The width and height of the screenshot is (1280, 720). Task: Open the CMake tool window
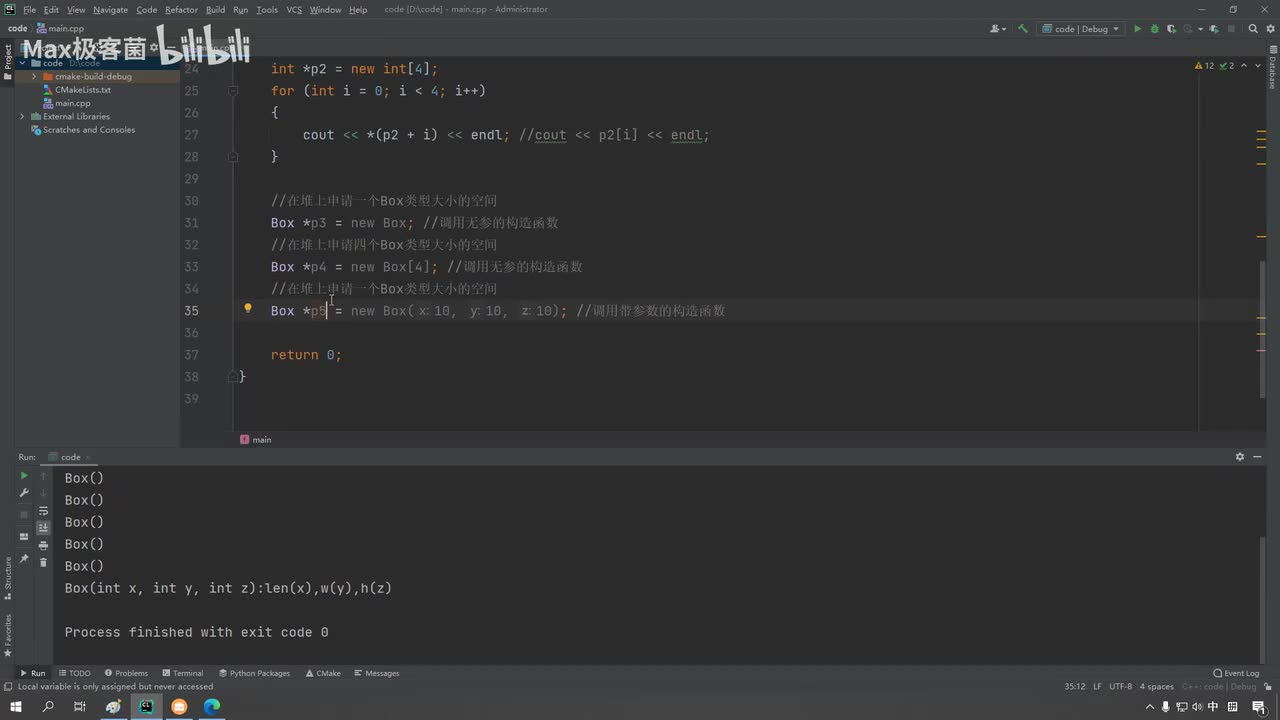tap(323, 673)
